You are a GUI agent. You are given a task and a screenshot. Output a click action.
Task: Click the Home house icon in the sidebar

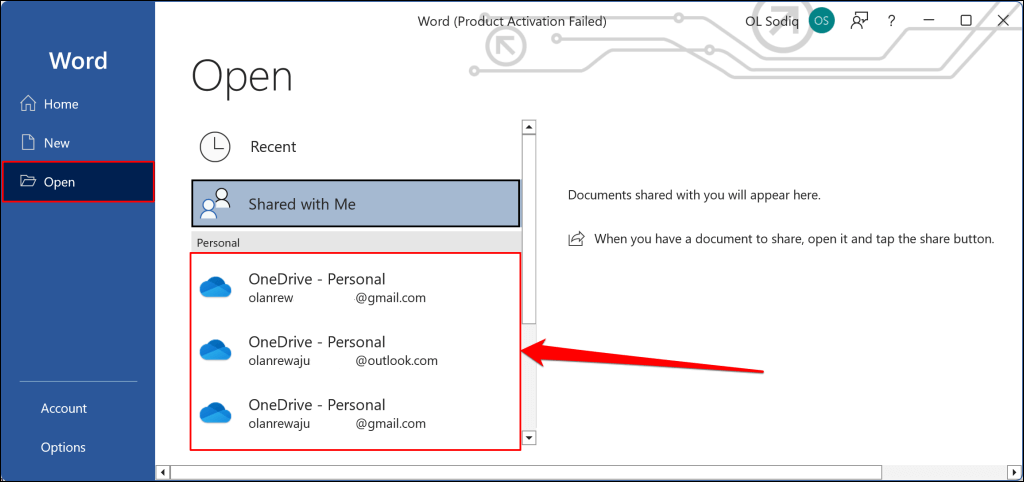[27, 104]
